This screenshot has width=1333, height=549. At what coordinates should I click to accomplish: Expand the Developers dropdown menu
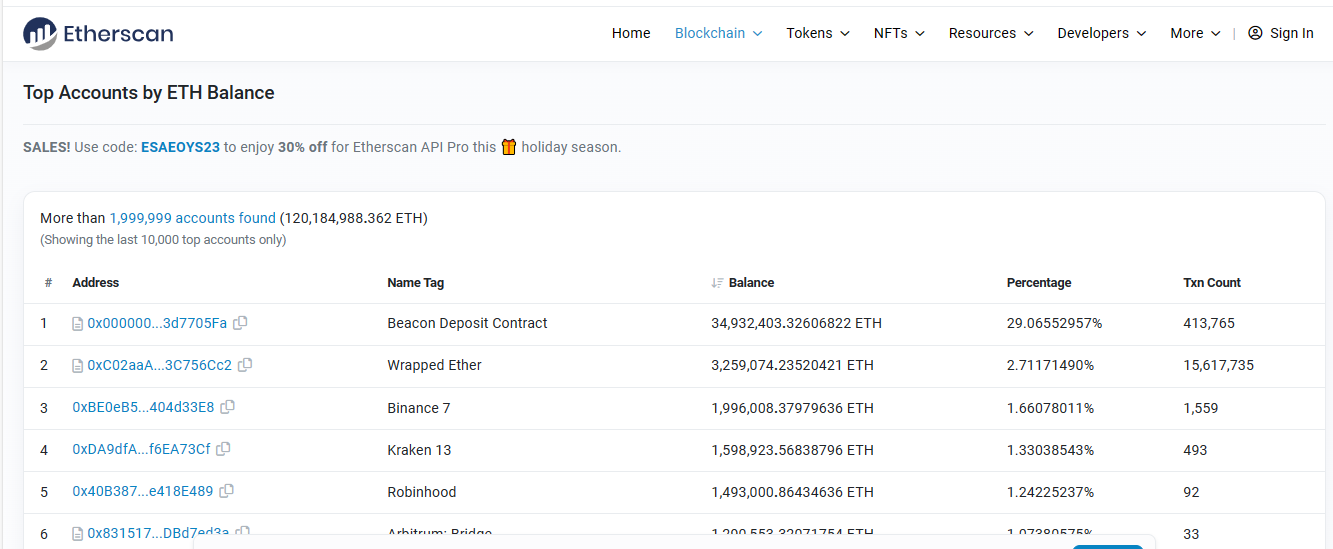tap(1102, 33)
